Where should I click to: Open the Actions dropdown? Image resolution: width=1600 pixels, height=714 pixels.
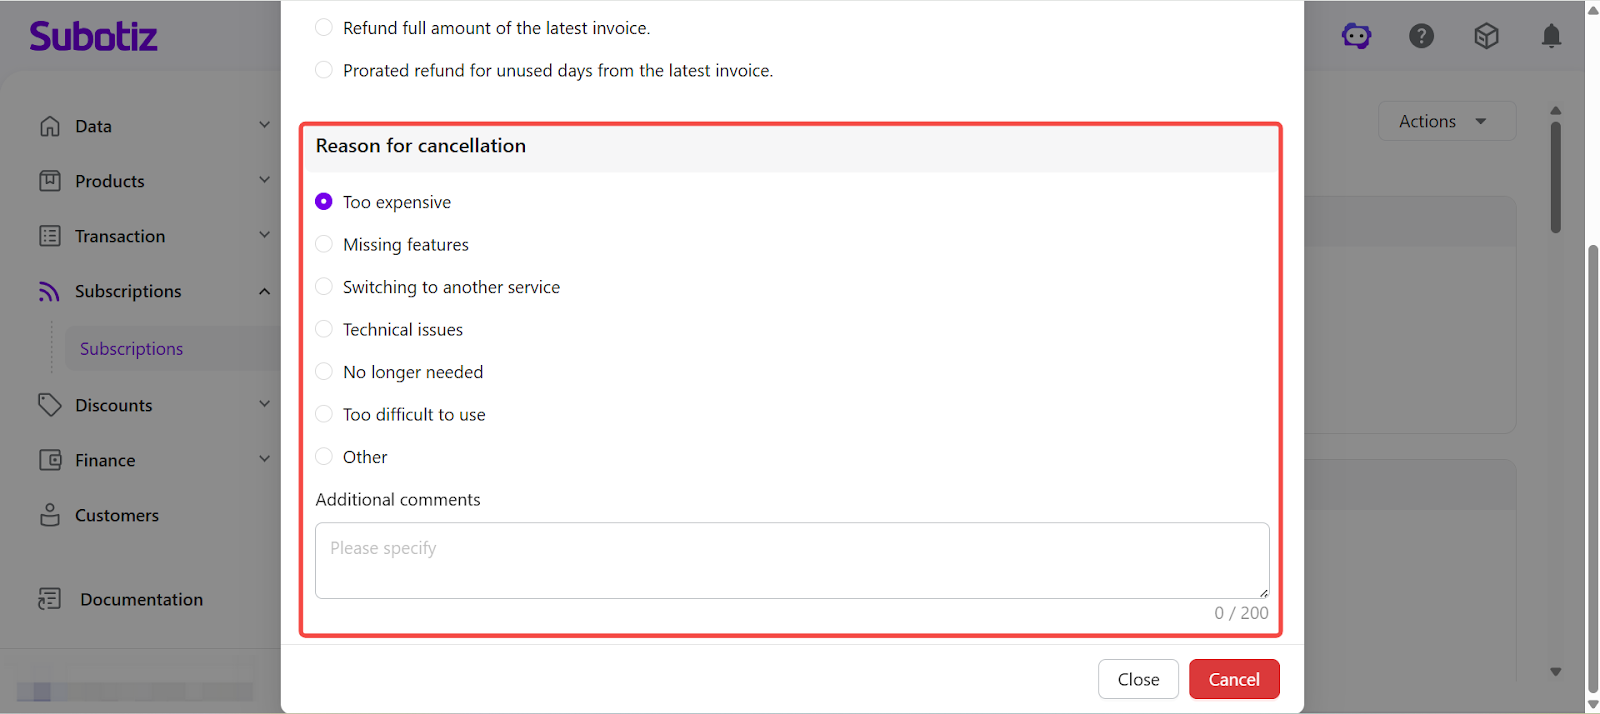coord(1446,121)
